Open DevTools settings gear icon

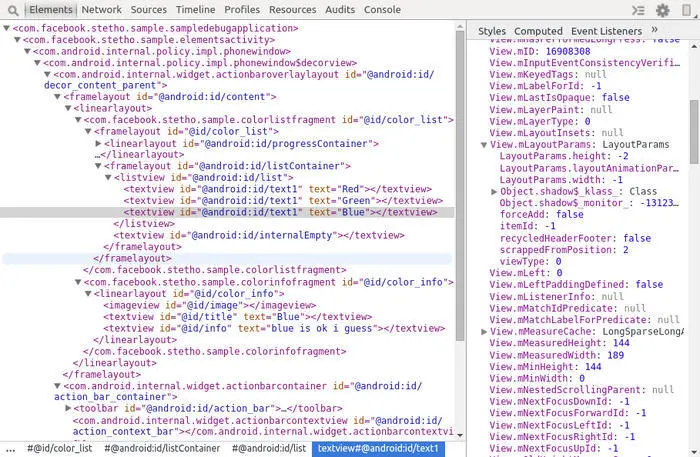(x=662, y=10)
